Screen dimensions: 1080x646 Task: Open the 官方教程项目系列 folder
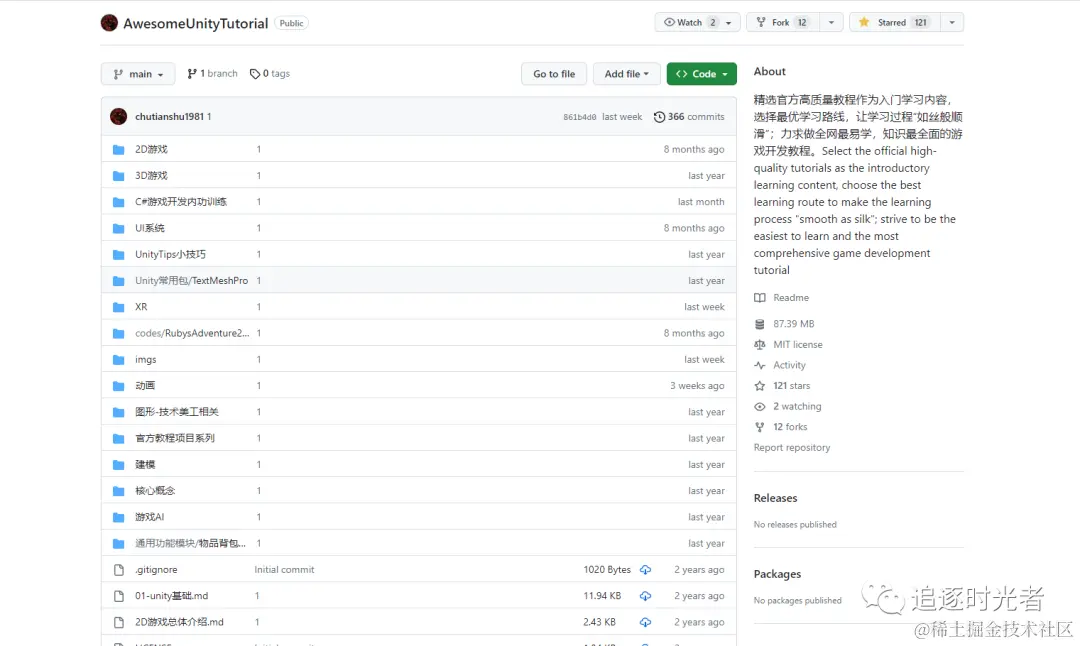tap(175, 438)
